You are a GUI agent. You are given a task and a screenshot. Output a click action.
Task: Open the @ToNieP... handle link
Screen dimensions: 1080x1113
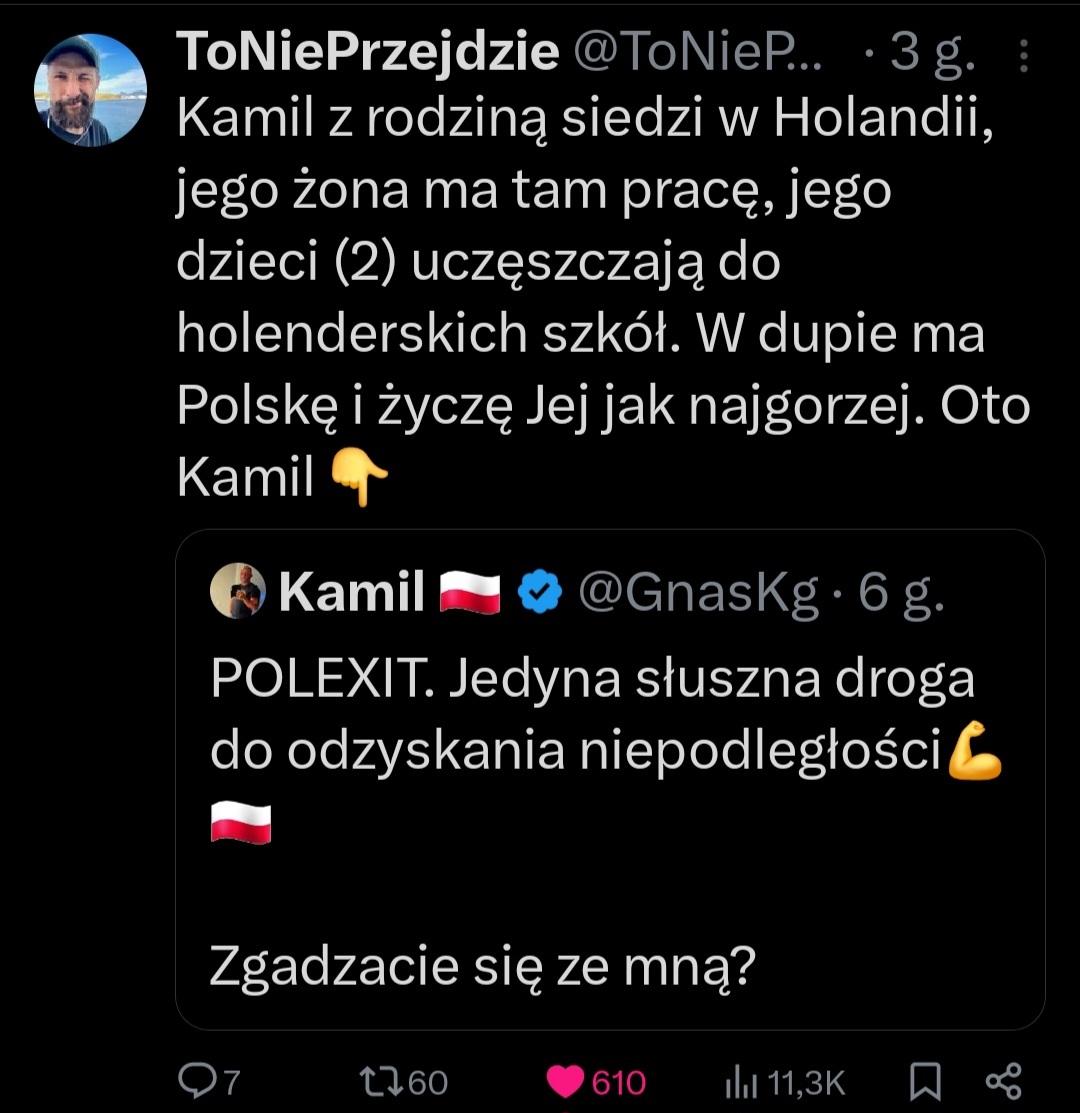click(x=698, y=52)
